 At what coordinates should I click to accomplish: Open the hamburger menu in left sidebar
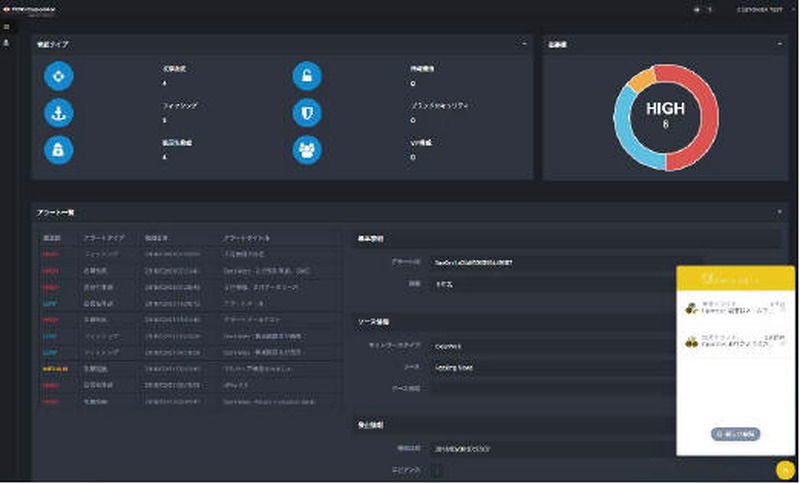click(7, 27)
